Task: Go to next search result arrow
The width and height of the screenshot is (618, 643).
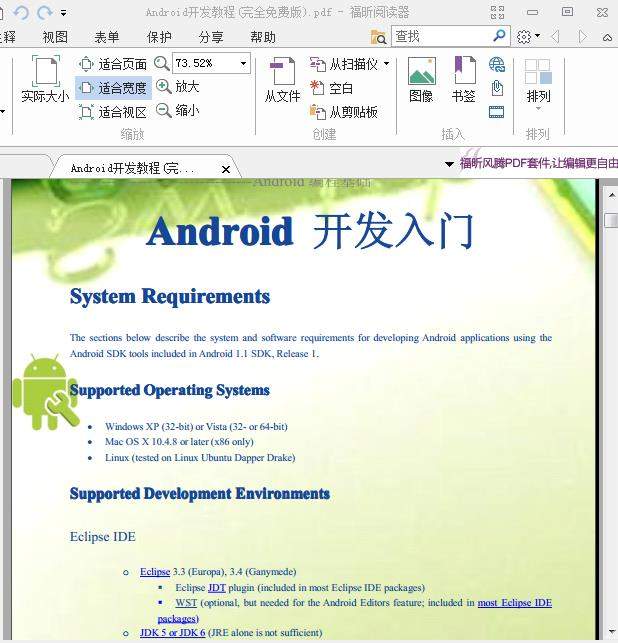Action: [583, 37]
